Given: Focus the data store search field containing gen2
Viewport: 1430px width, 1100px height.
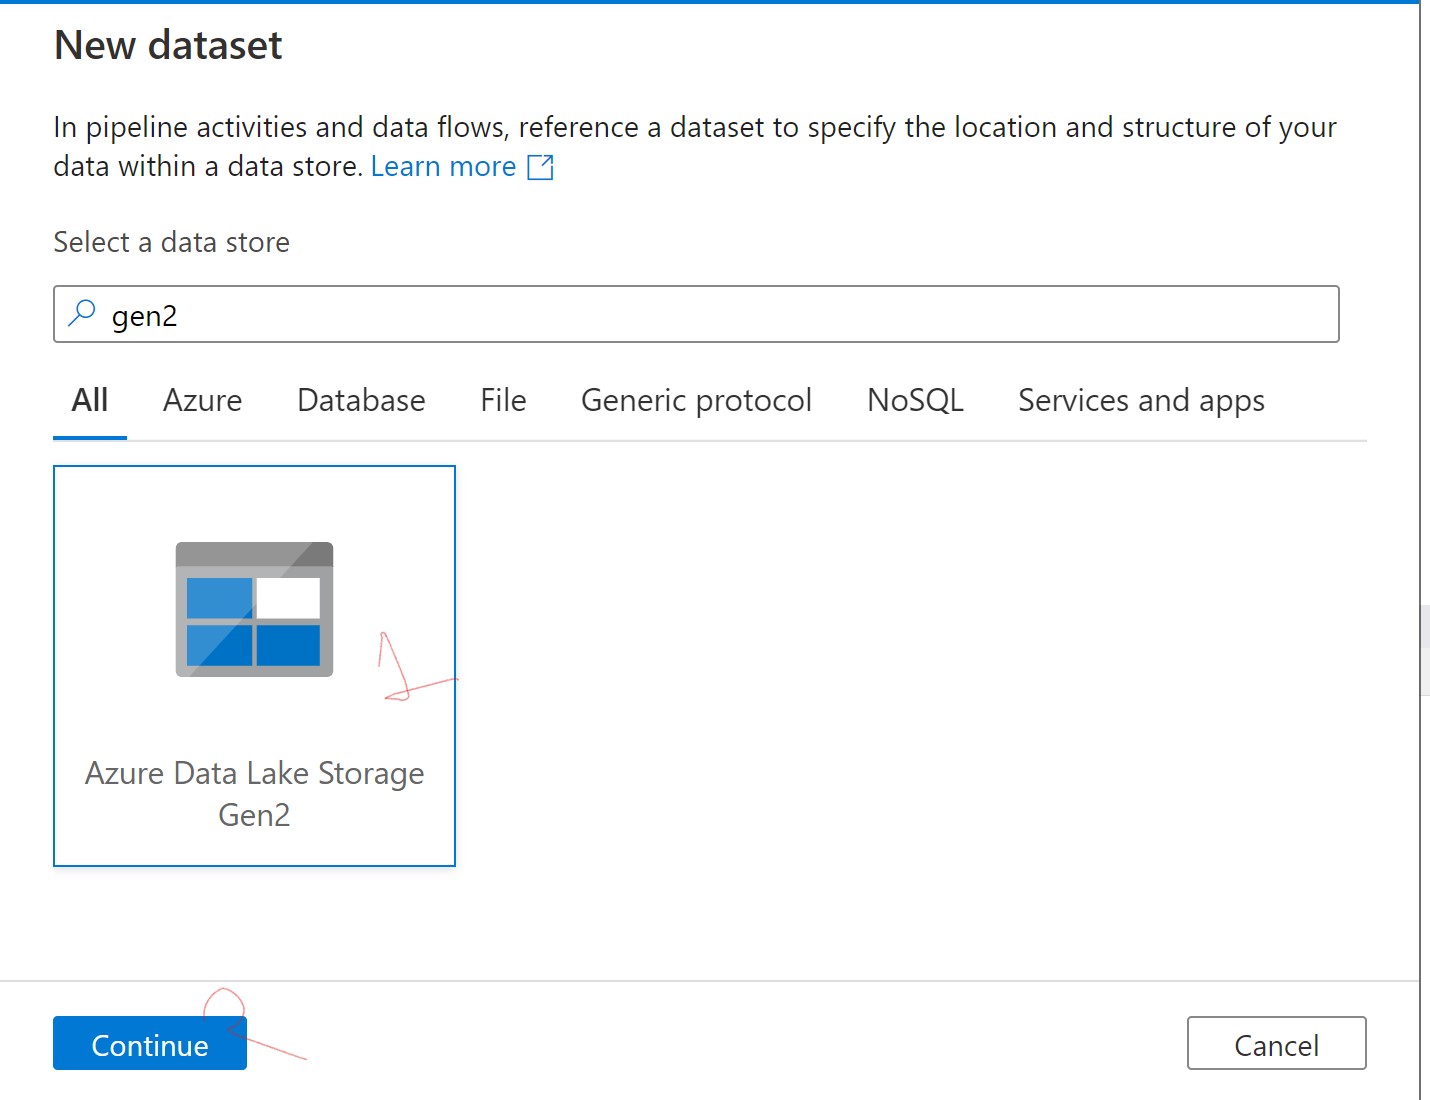Looking at the screenshot, I should click(700, 315).
